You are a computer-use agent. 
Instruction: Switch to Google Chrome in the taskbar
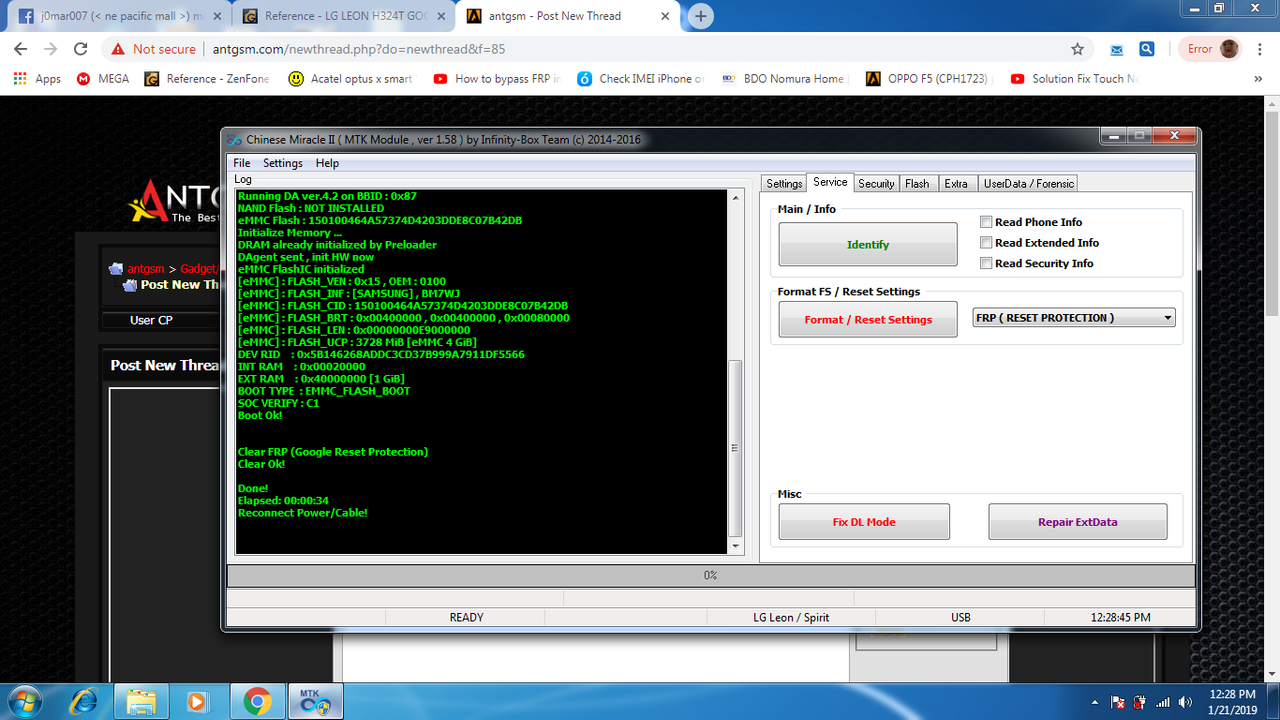pos(256,701)
